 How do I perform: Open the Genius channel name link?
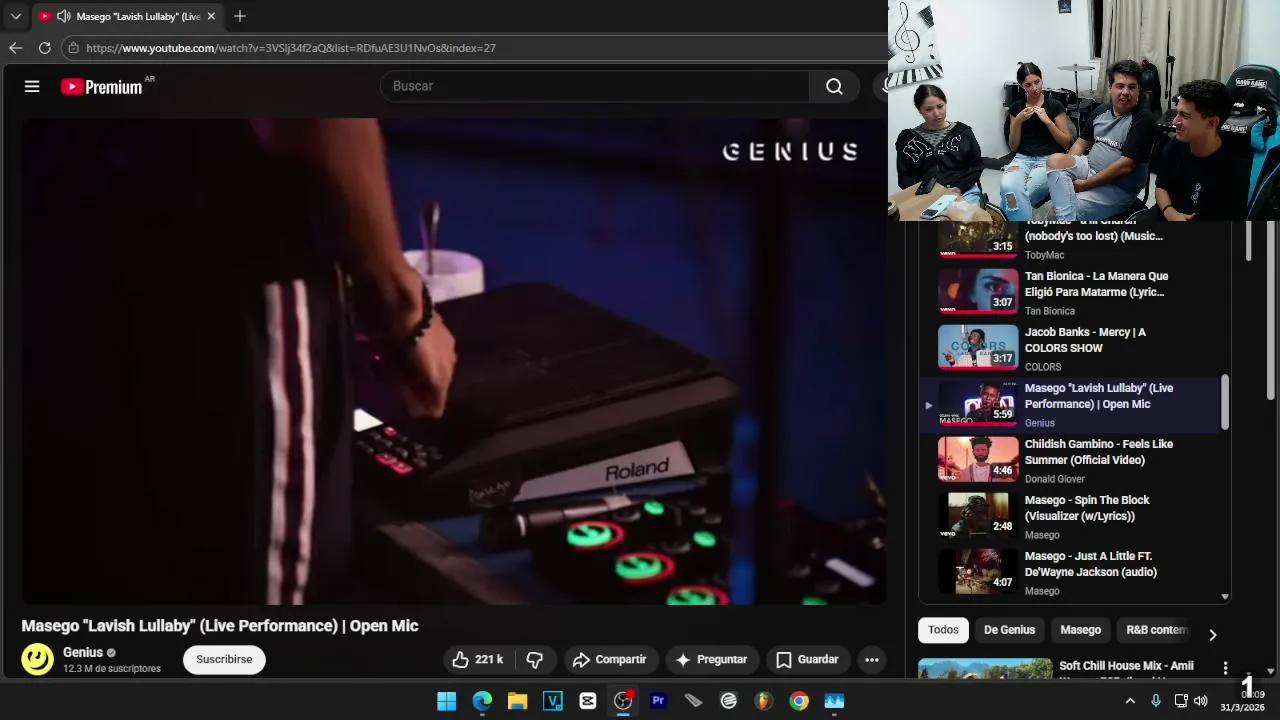click(x=83, y=653)
